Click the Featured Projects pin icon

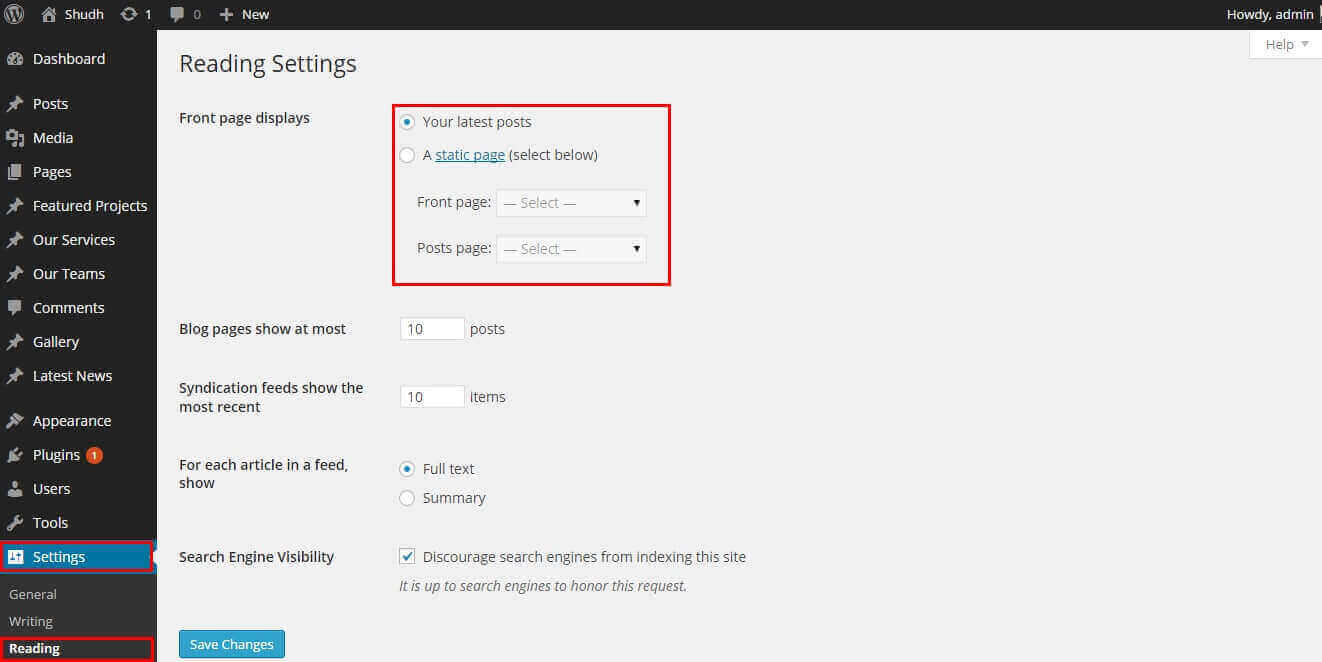point(15,206)
